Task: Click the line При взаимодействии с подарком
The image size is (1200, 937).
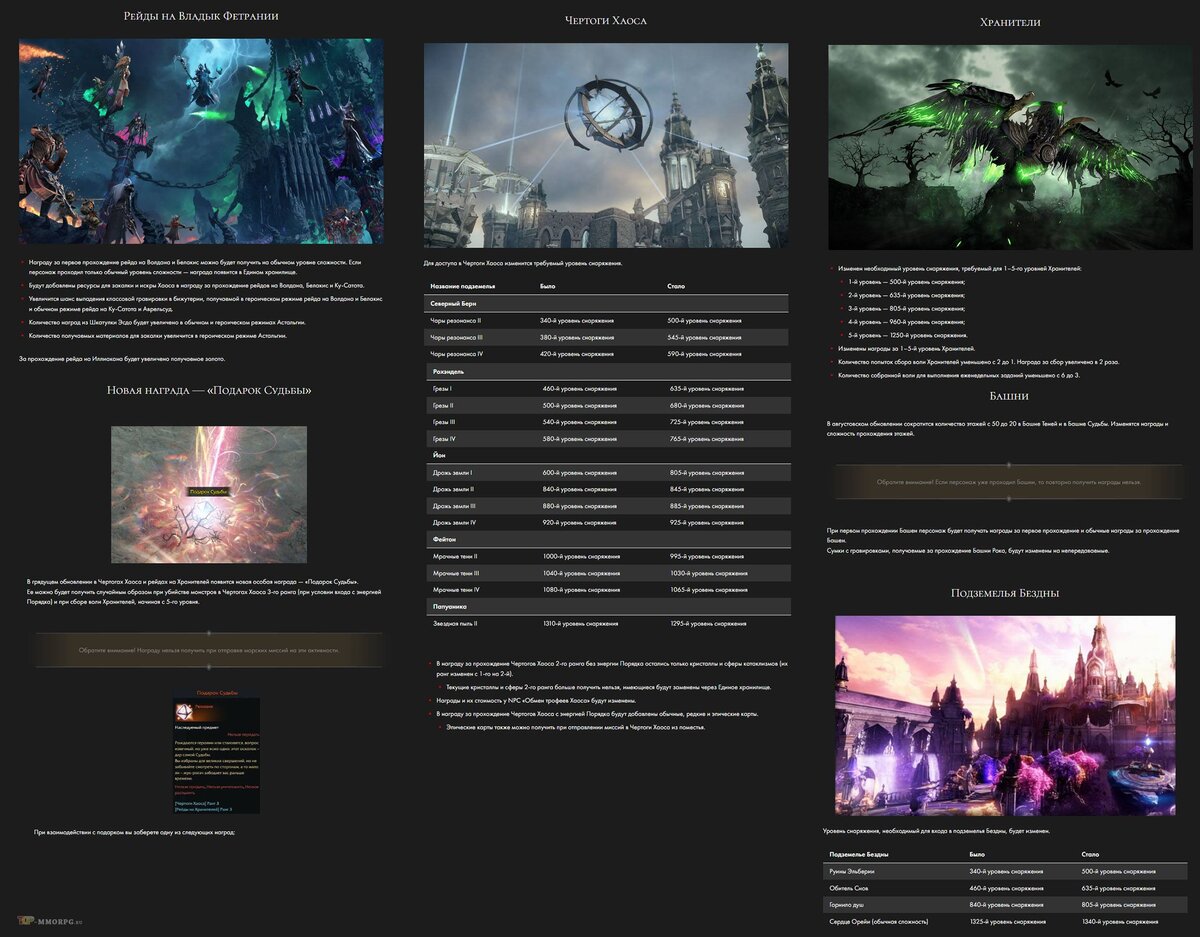Action: click(x=135, y=832)
